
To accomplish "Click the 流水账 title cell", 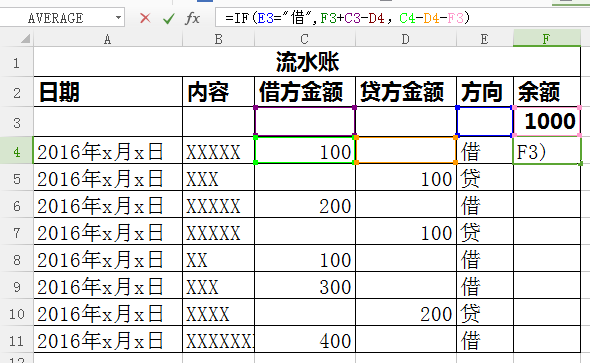I will (307, 62).
